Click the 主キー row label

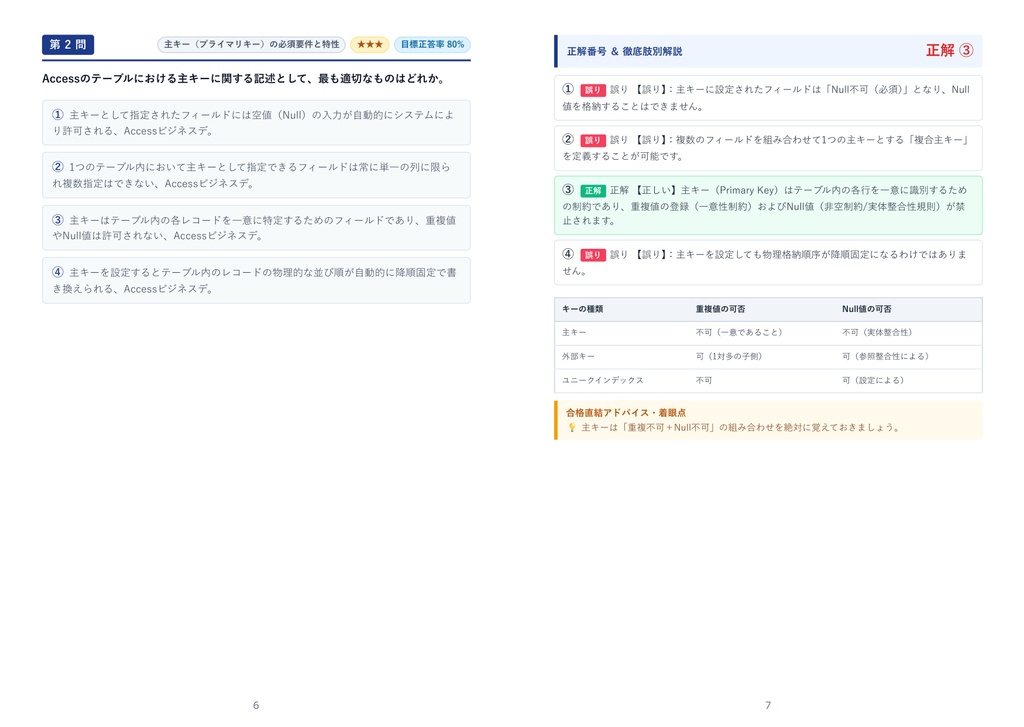574,332
